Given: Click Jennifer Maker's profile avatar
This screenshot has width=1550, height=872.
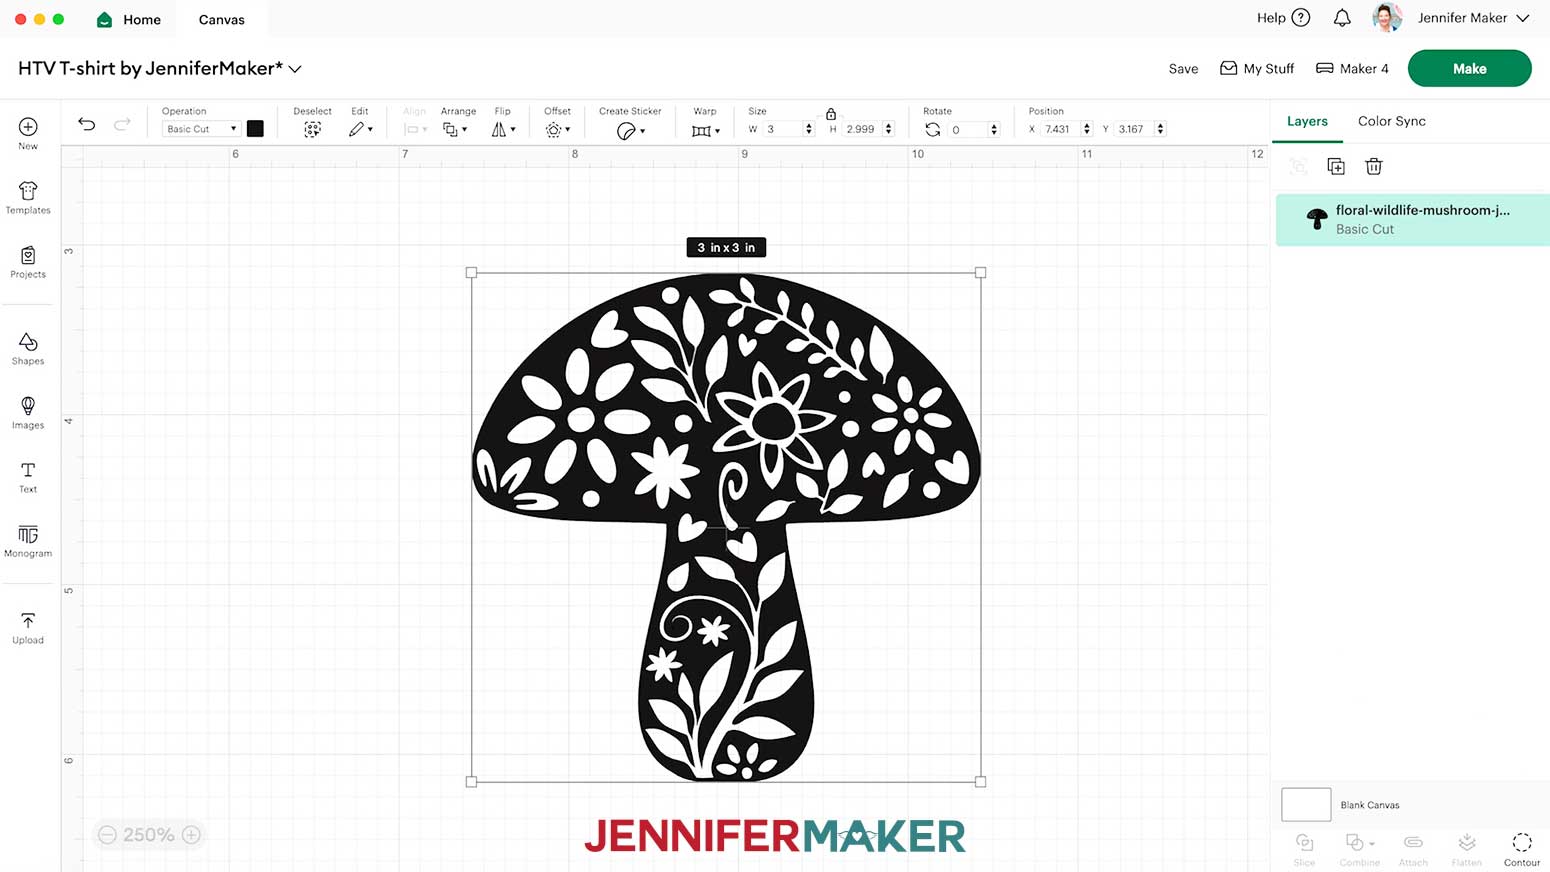Looking at the screenshot, I should point(1387,18).
